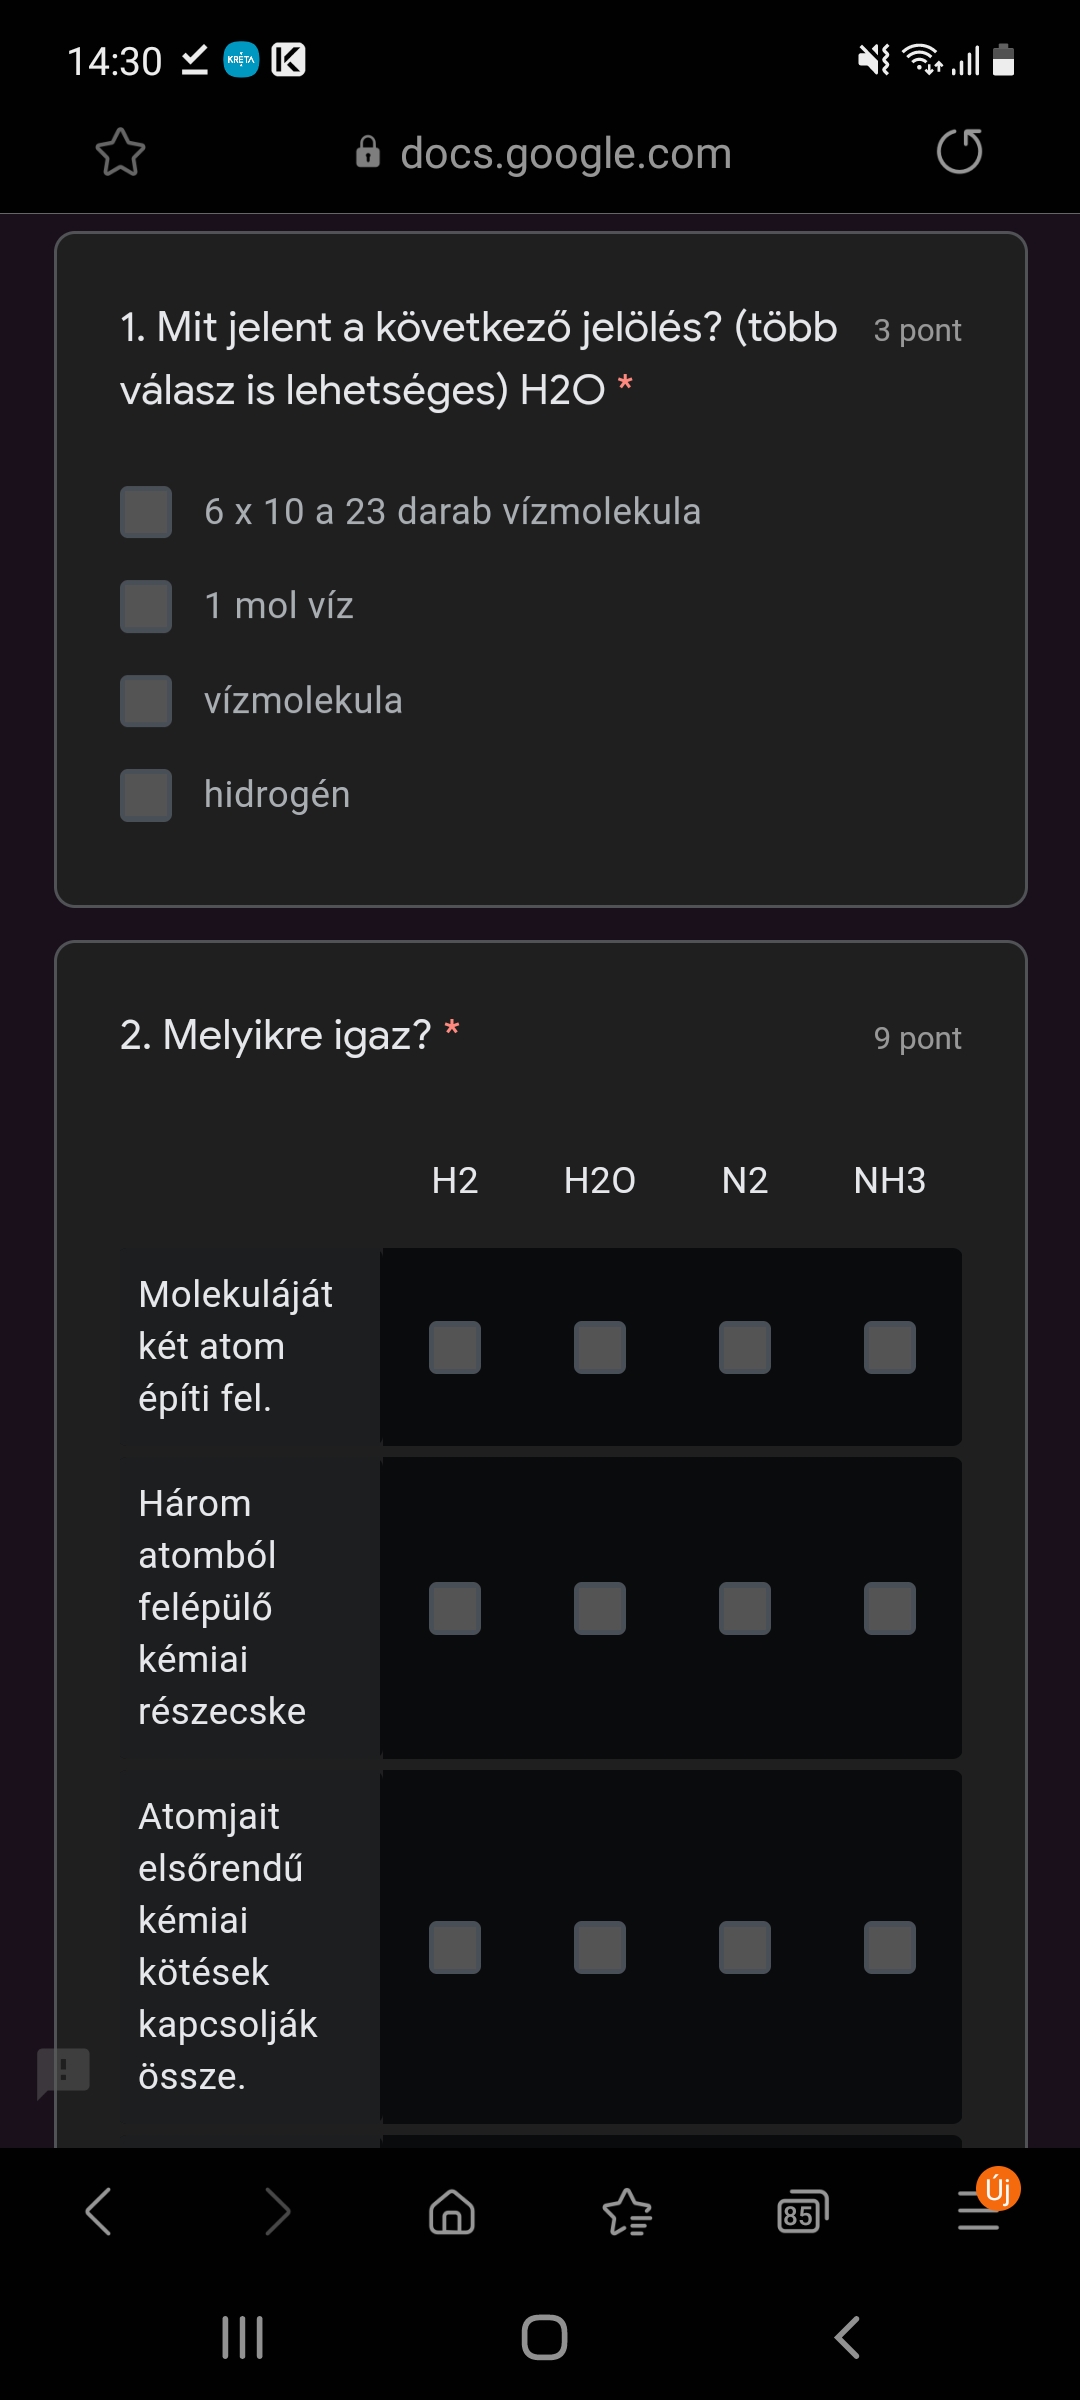1080x2400 pixels.
Task: Check N2 for 'Molekuláját két atom építi fel'
Action: pyautogui.click(x=745, y=1347)
